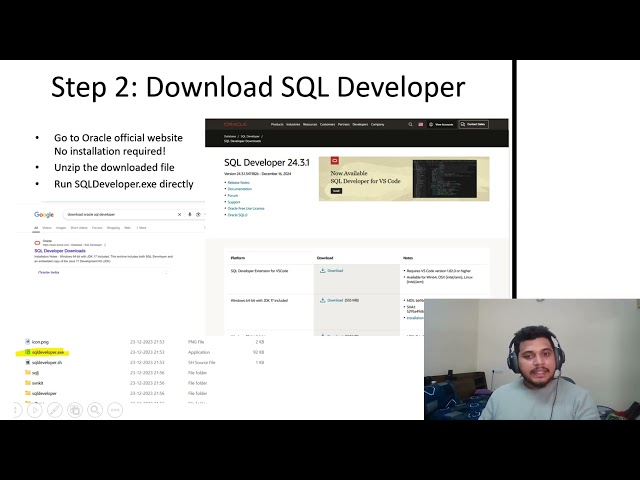Click the microphone voice search icon
Screen dimensions: 640x480
[189, 214]
